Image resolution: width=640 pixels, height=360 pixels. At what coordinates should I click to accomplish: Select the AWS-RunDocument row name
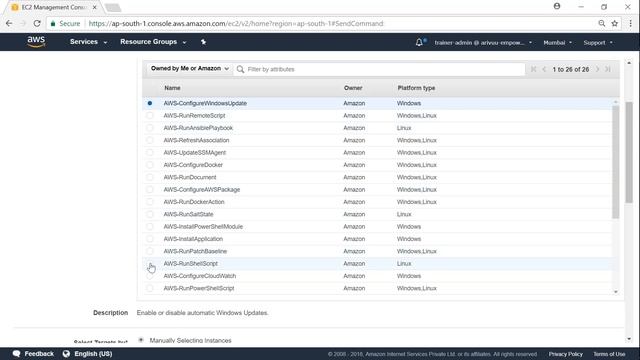pyautogui.click(x=190, y=177)
